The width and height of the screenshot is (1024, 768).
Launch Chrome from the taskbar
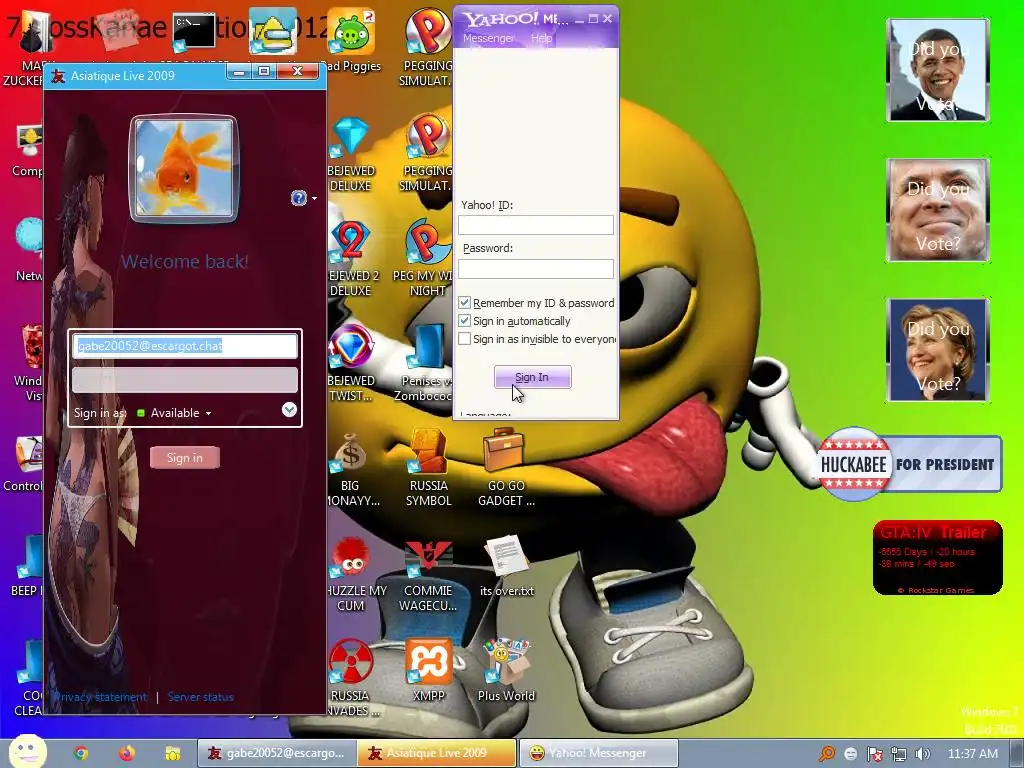[81, 753]
